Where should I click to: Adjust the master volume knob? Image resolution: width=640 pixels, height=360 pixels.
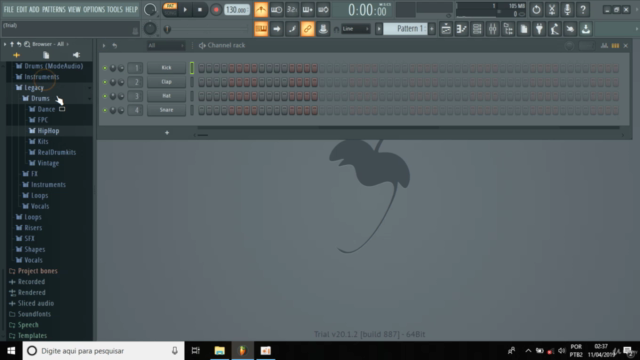150,9
